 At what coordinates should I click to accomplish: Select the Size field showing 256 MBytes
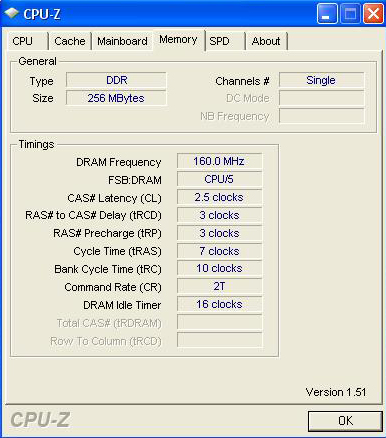coord(116,98)
